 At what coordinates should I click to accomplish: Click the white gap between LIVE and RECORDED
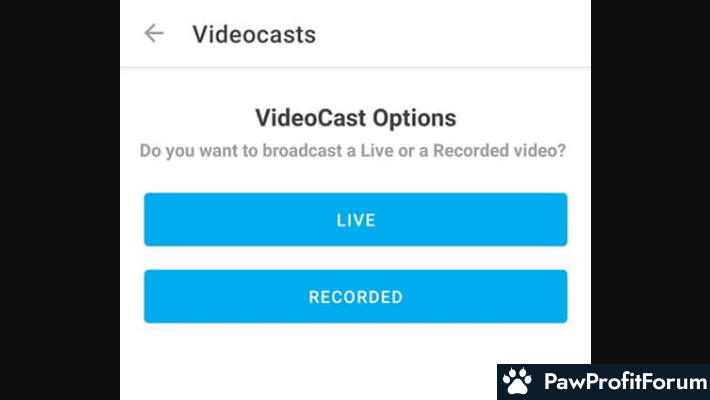[355, 258]
